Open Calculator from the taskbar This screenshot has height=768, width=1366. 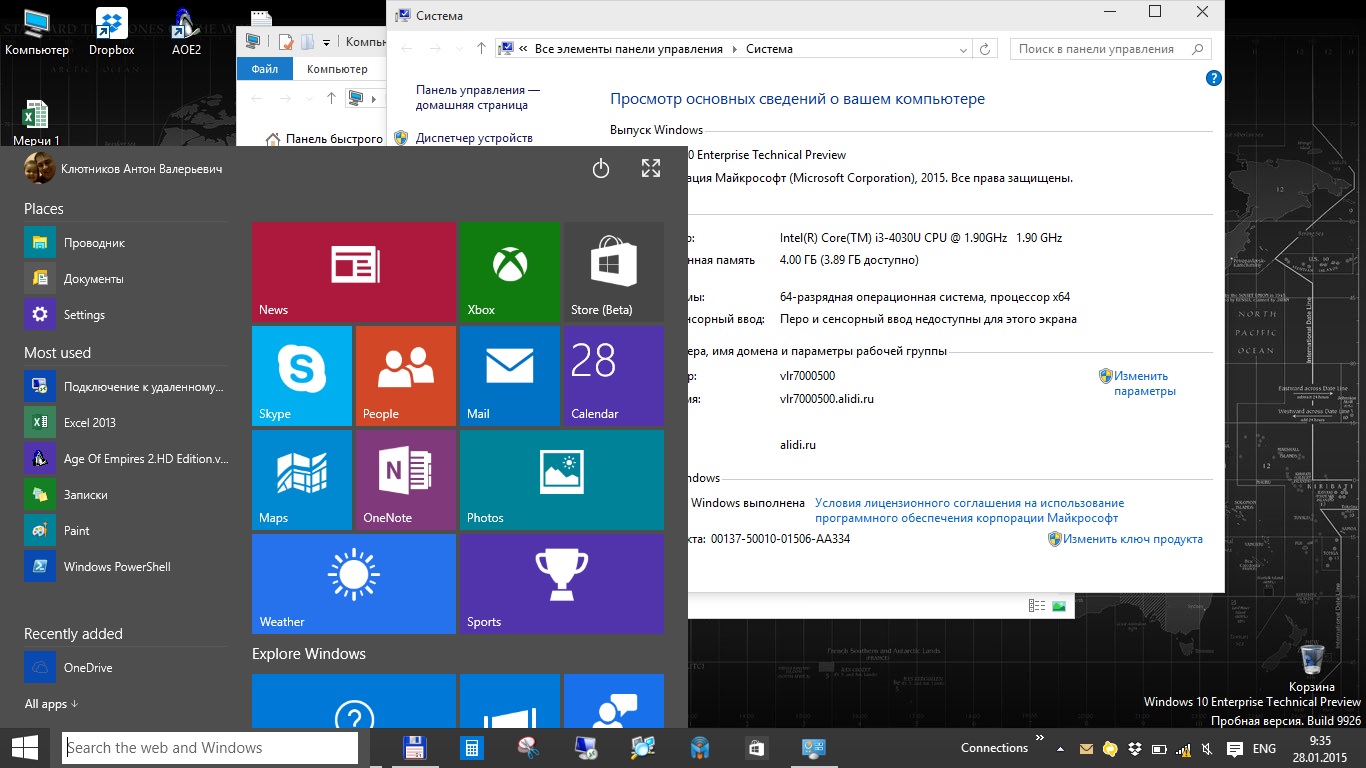[x=472, y=748]
